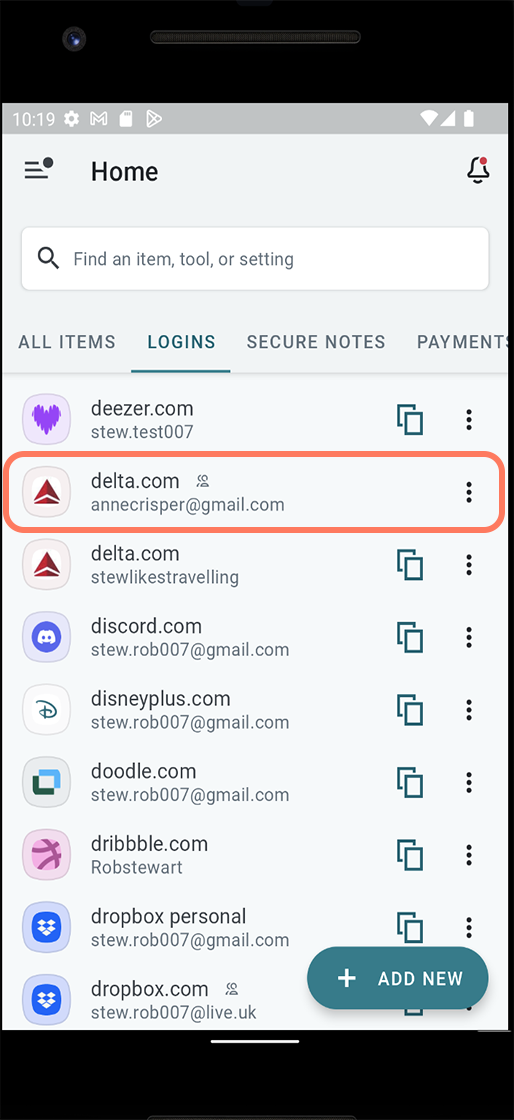Switch to the Secure Notes tab

(x=316, y=342)
